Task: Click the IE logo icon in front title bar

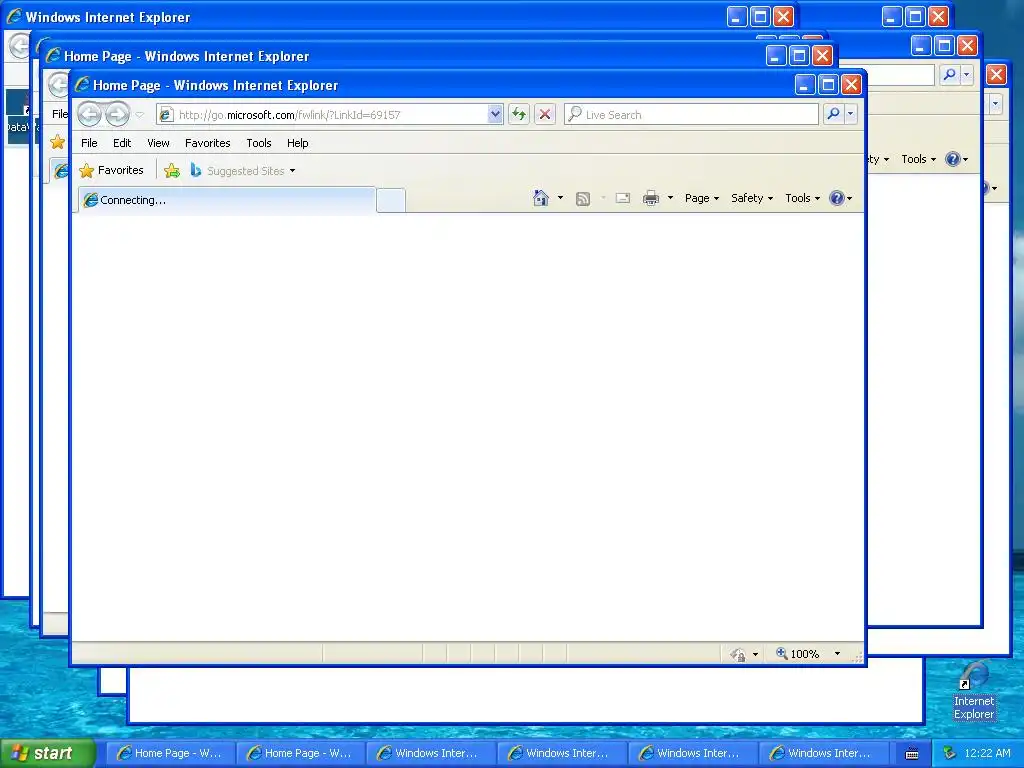Action: (x=82, y=84)
